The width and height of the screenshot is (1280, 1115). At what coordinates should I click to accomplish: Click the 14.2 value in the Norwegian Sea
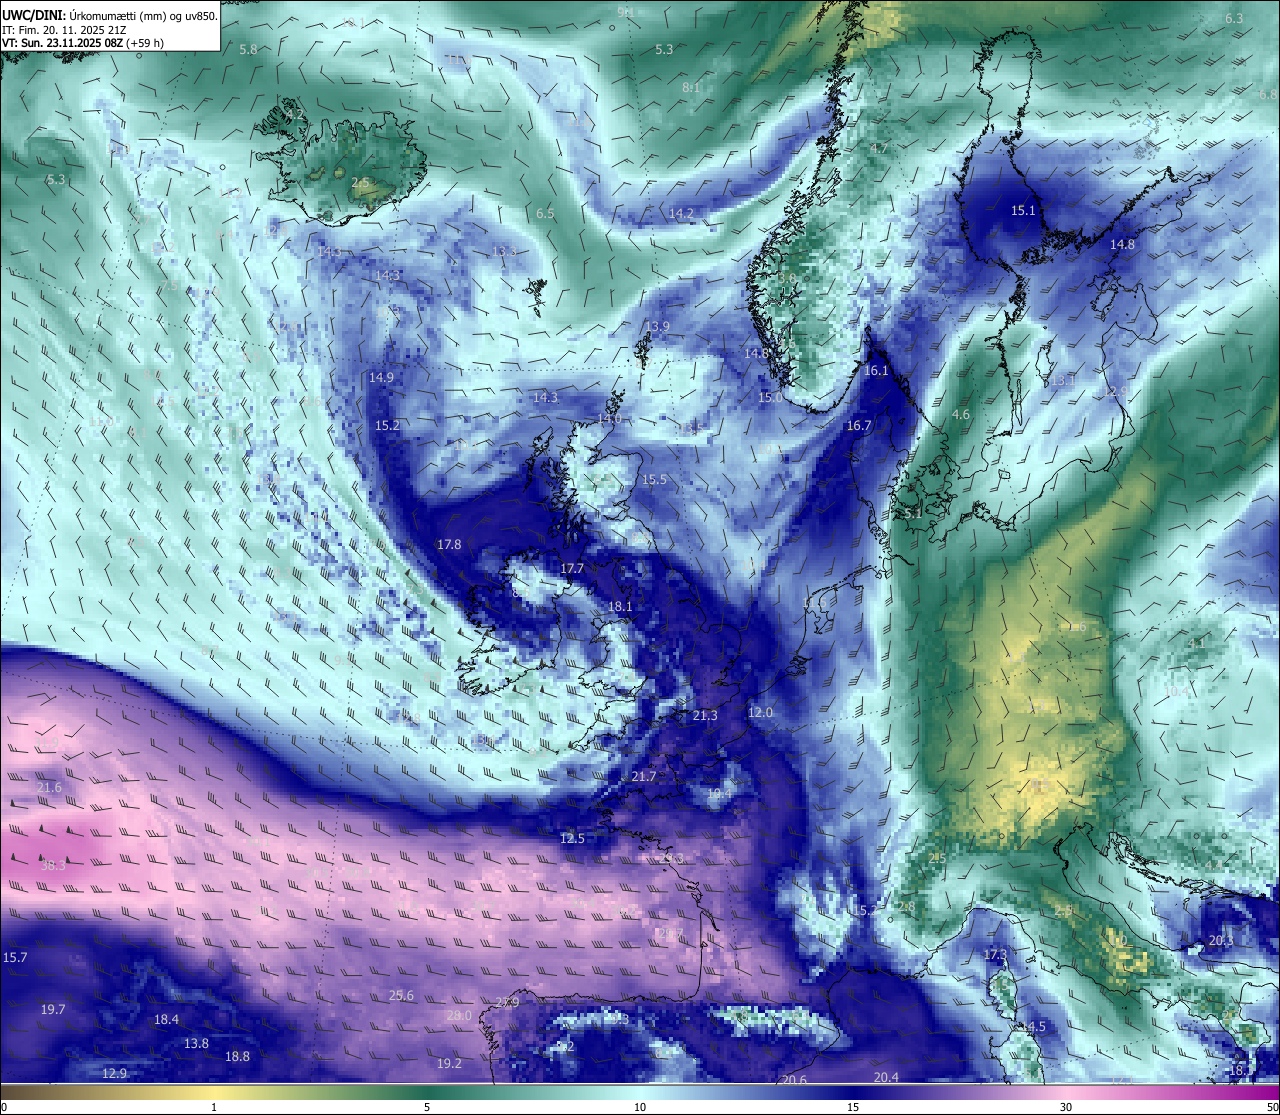(x=681, y=214)
